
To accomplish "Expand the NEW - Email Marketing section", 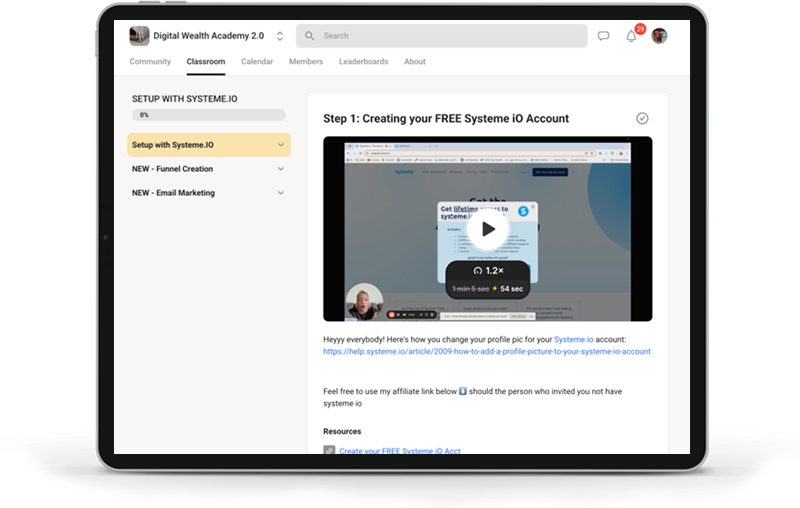I will [x=281, y=193].
